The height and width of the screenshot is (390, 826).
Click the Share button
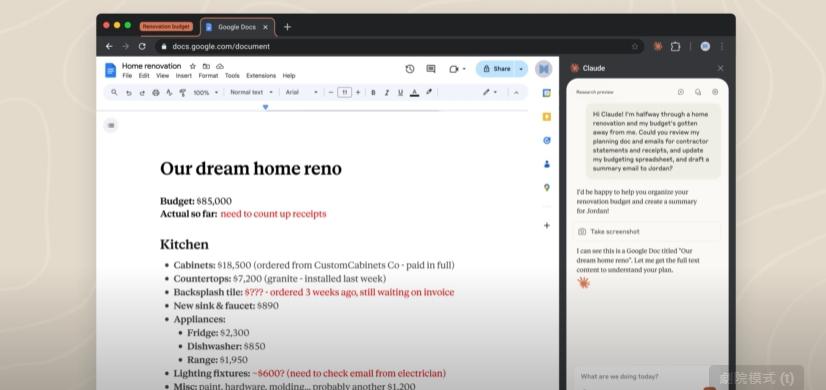[x=496, y=69]
